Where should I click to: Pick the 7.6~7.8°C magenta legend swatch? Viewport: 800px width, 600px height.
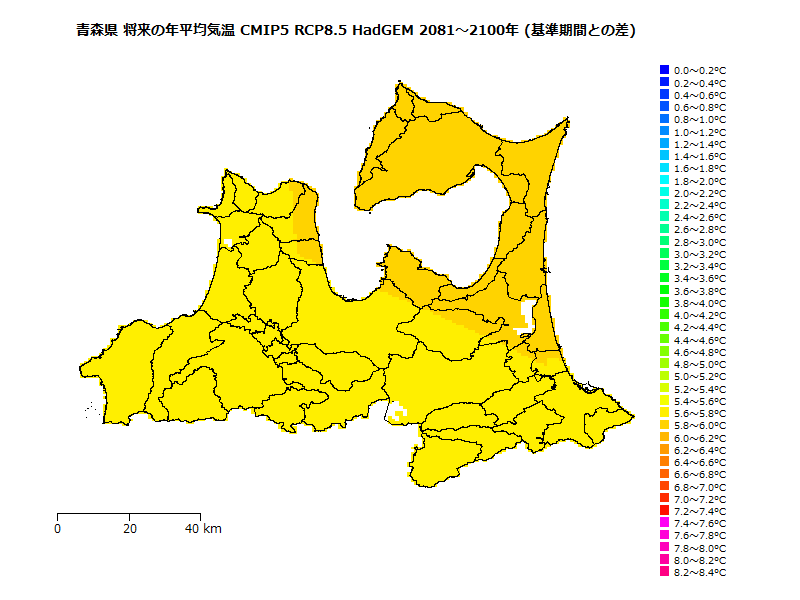[664, 535]
